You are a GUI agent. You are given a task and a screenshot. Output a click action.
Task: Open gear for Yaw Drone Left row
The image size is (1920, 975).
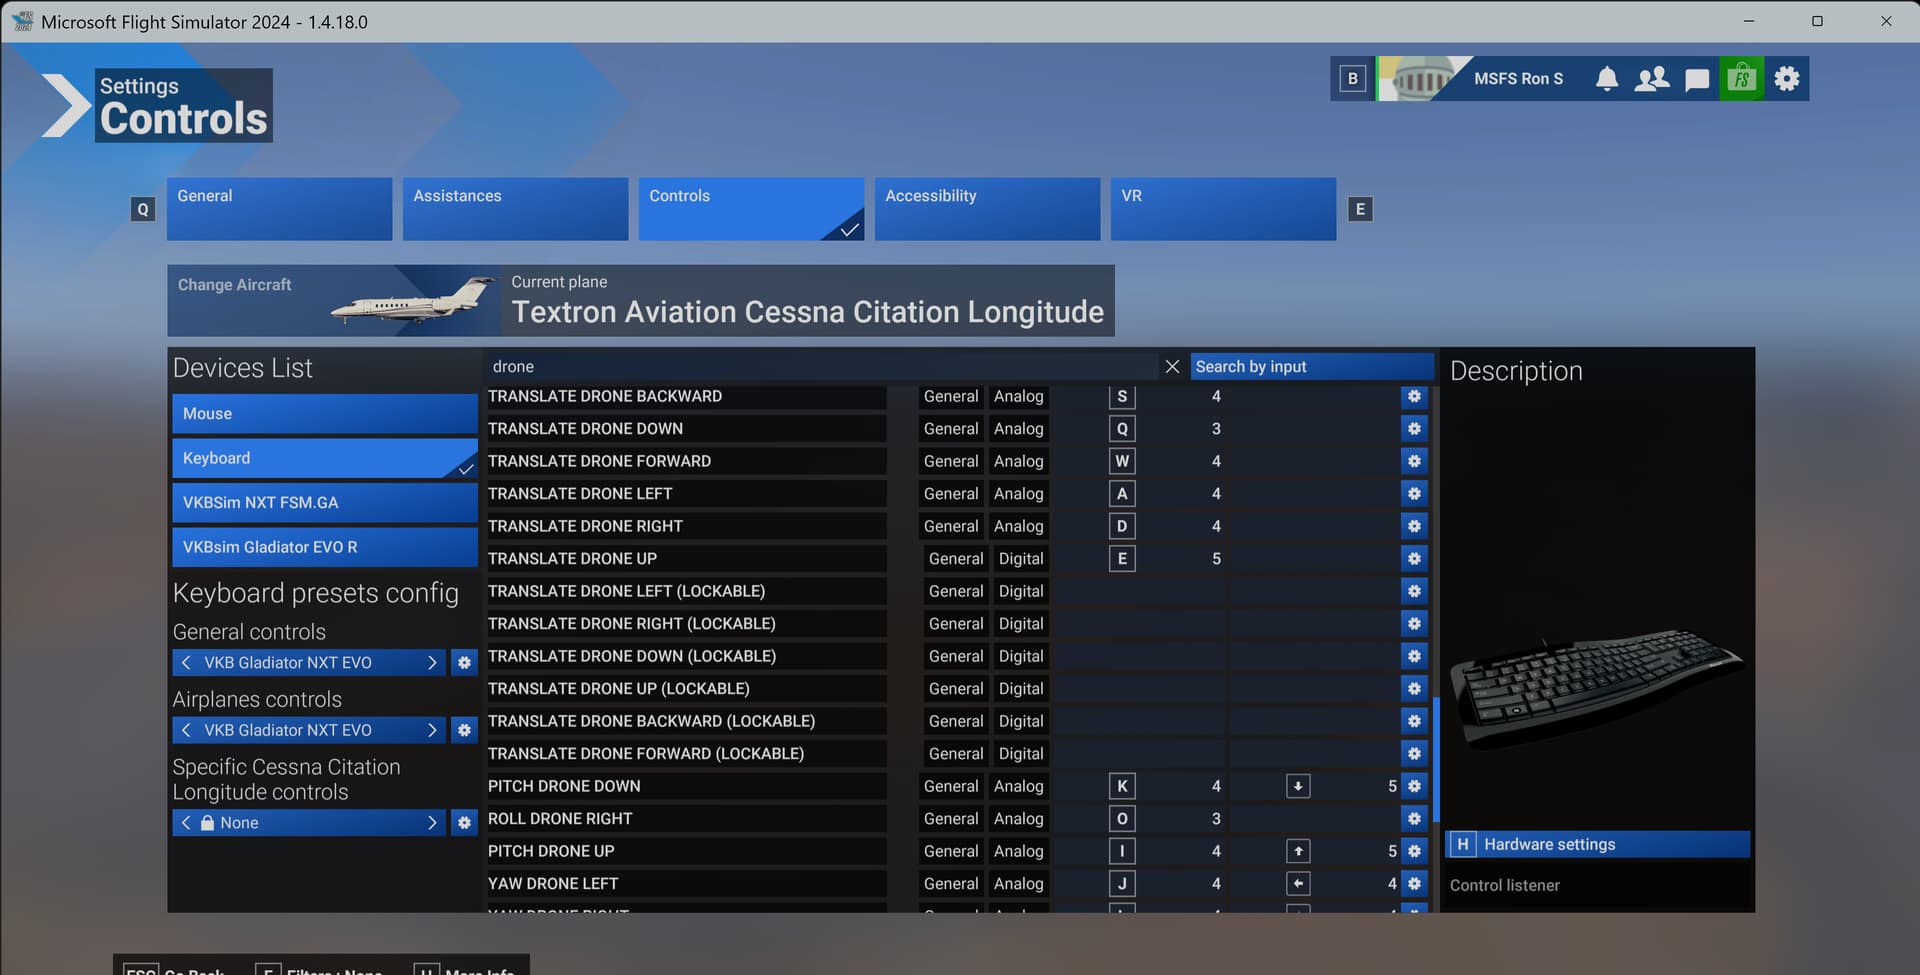(1414, 884)
